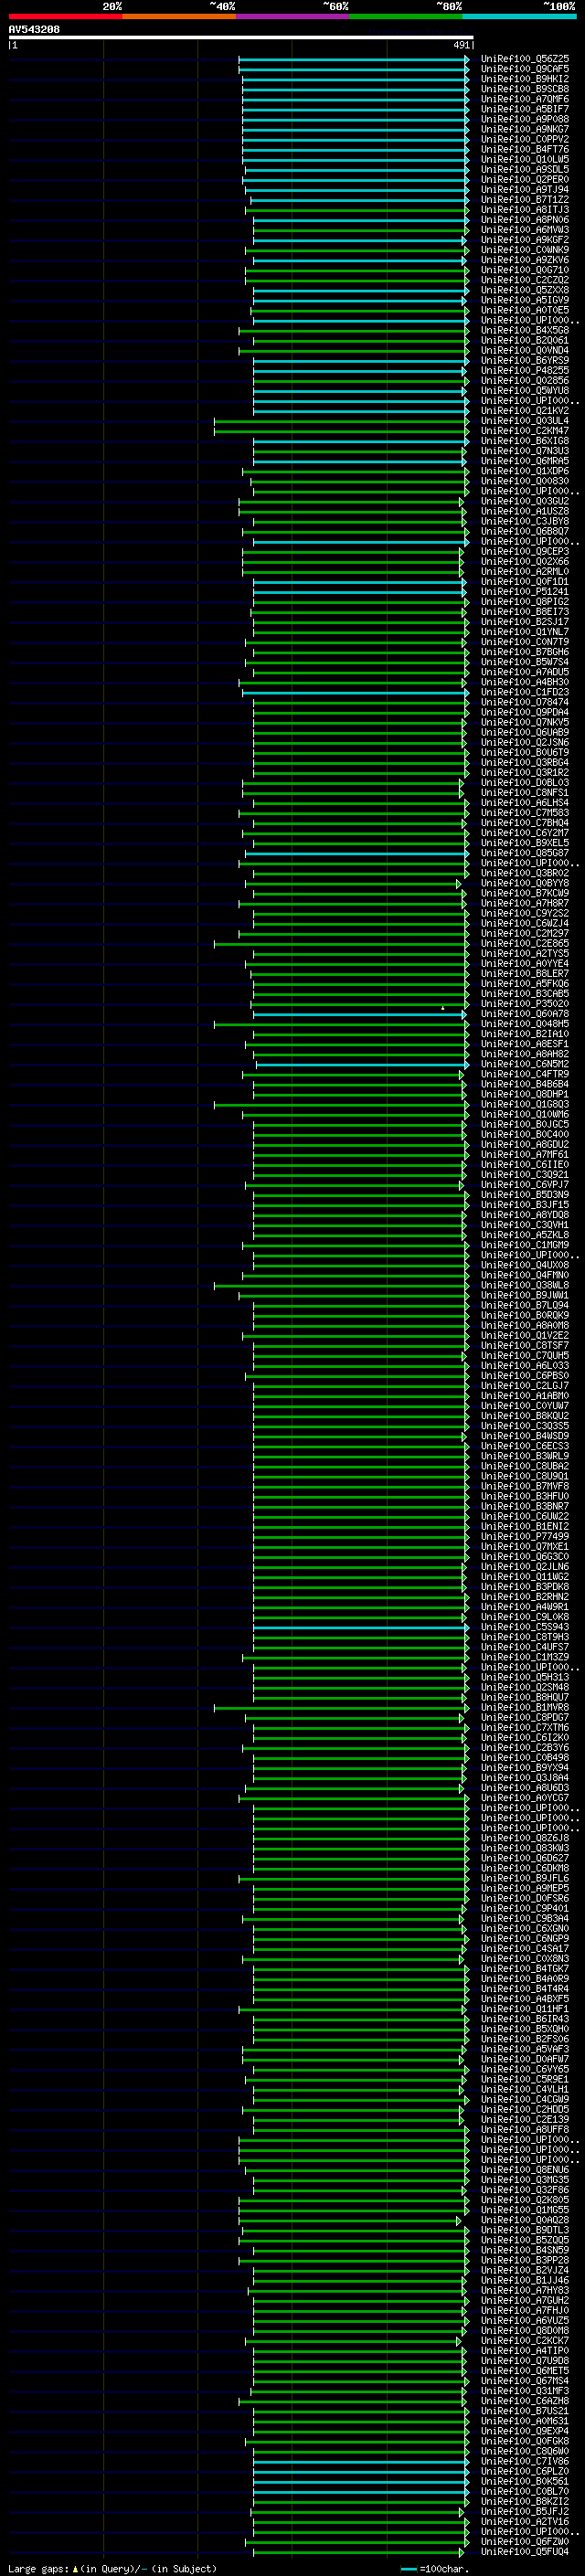Screen dimensions: 585x2576
Task: Select hit UniRef100_B9DTL3
Action: (x=525, y=2230)
